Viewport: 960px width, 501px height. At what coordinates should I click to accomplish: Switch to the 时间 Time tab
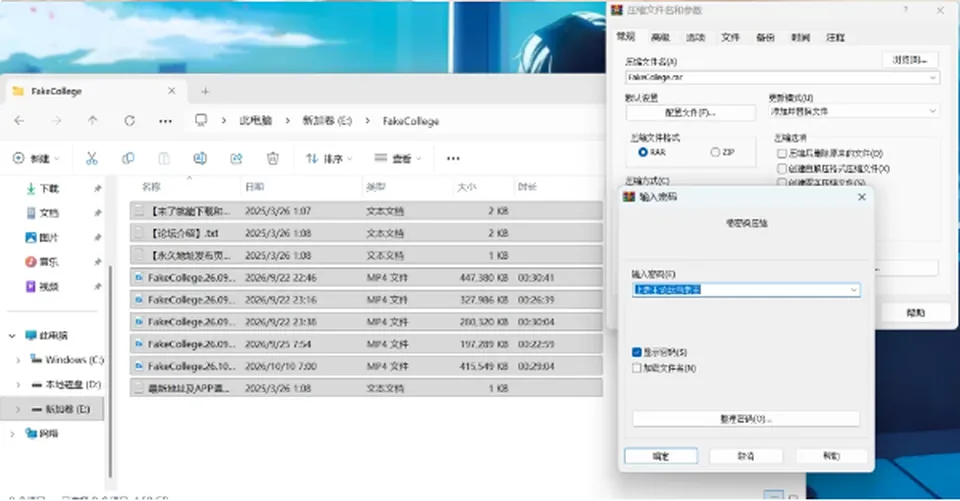[x=800, y=37]
